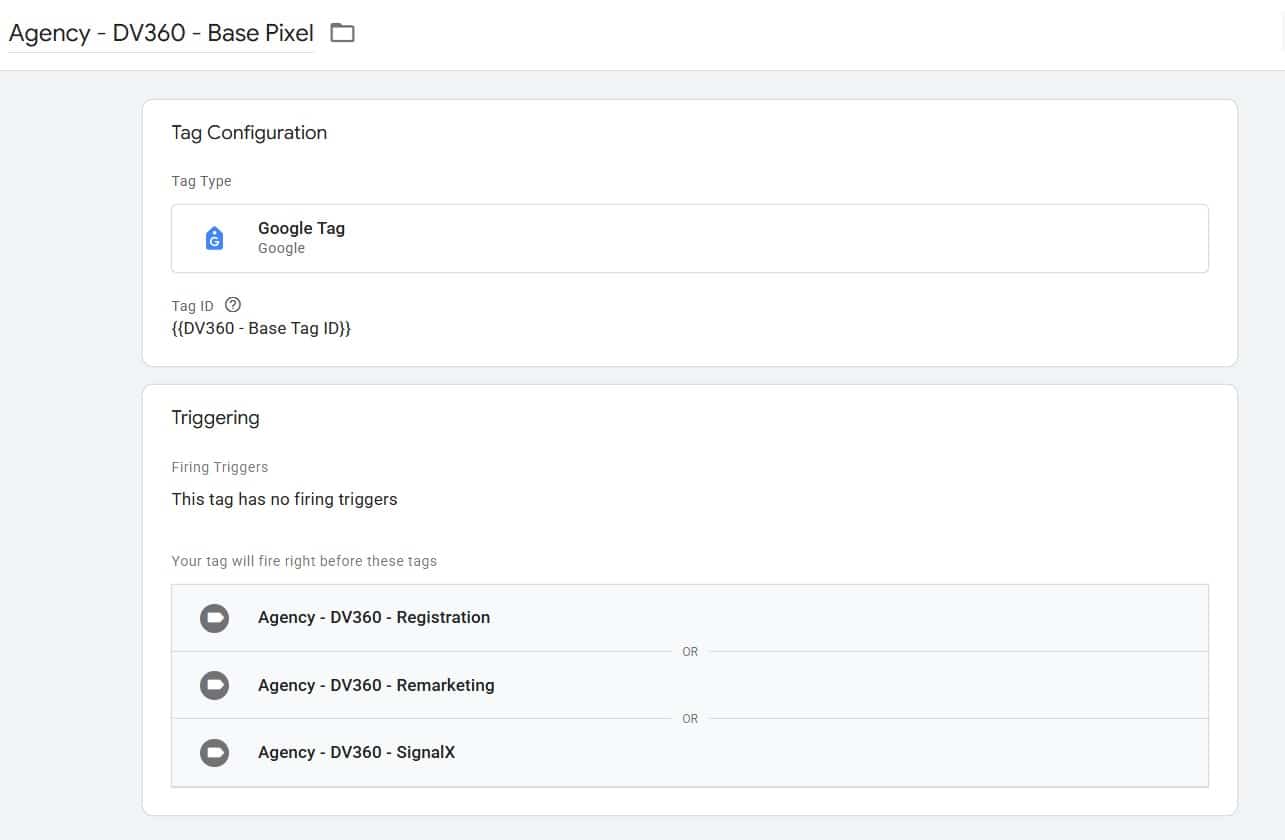Click the Firing Triggers label
Image resolution: width=1285 pixels, height=840 pixels.
click(220, 467)
